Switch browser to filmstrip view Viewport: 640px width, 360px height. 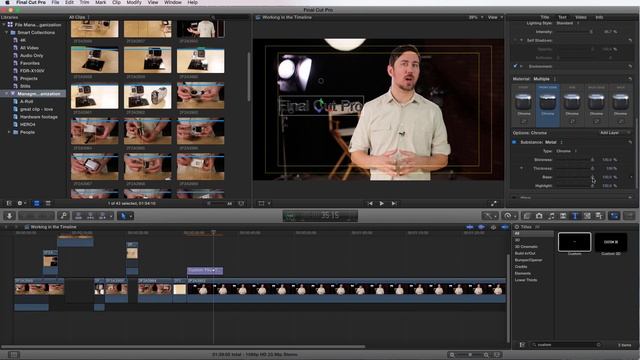[x=36, y=203]
